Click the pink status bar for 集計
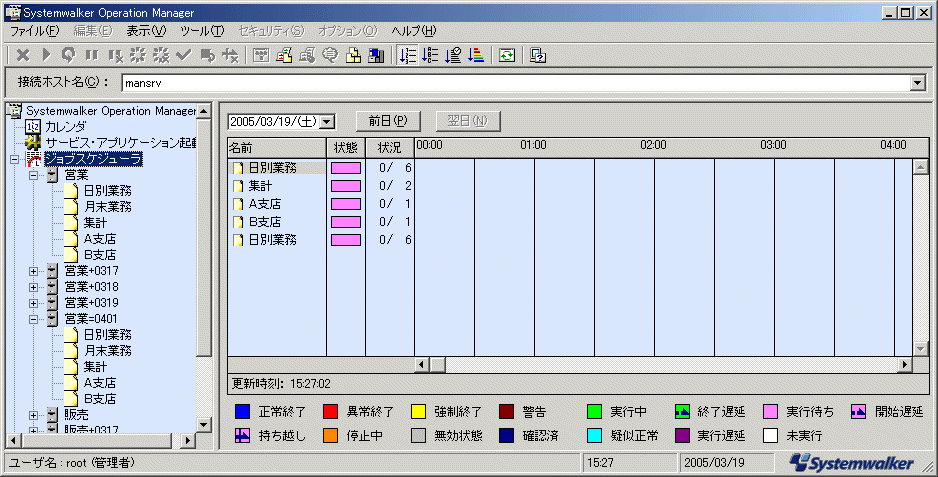The height and width of the screenshot is (477, 938). coord(346,186)
